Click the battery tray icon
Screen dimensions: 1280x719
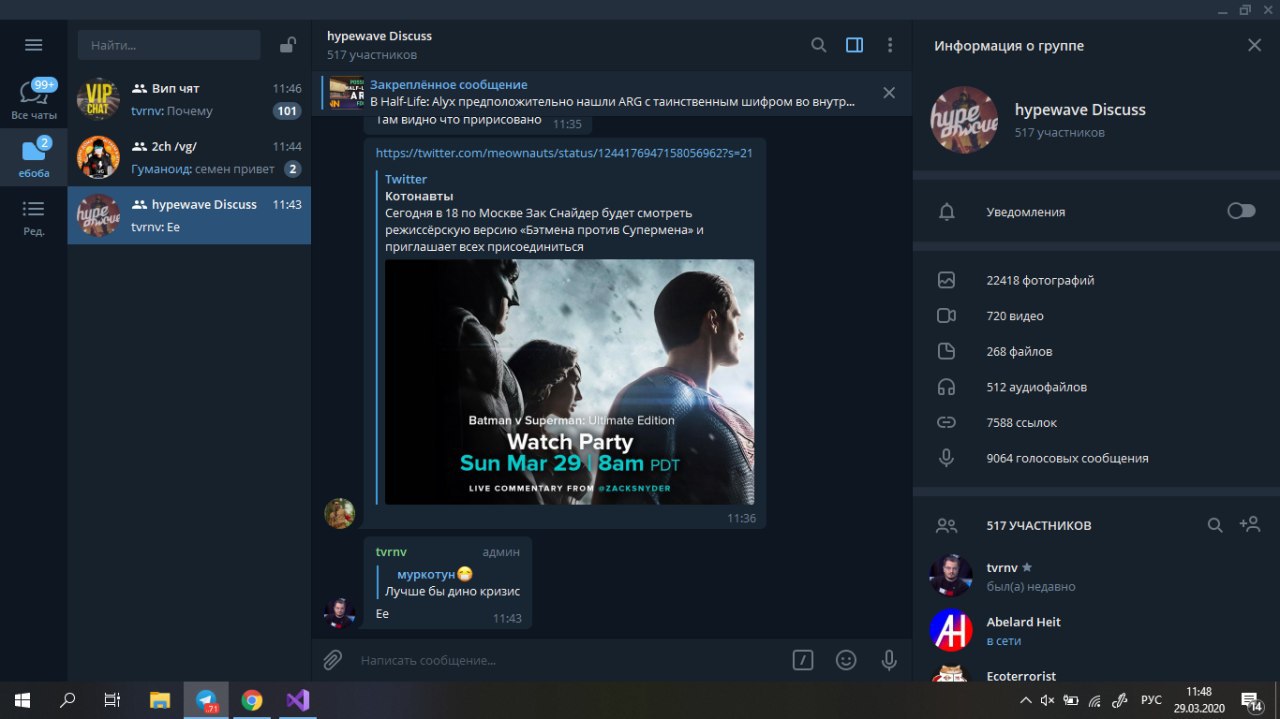[x=1071, y=700]
